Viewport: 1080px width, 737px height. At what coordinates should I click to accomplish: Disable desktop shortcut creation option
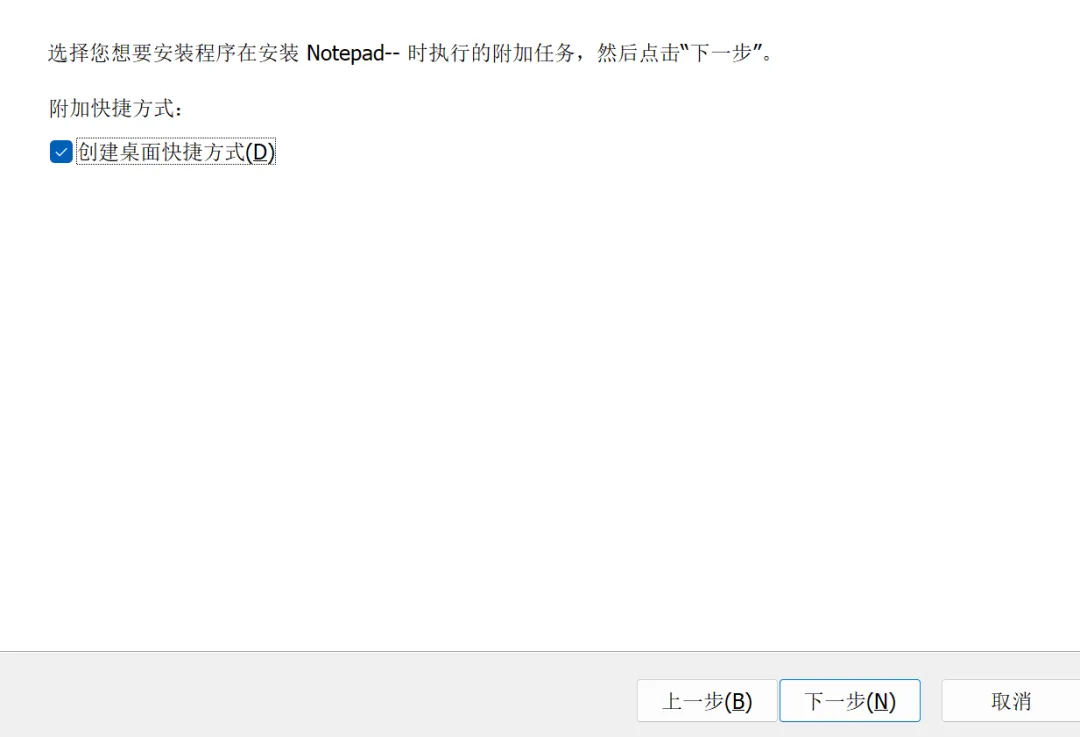61,152
